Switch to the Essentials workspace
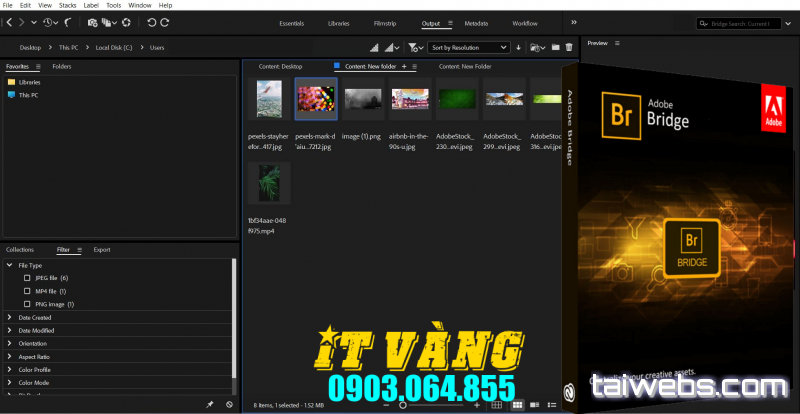This screenshot has width=800, height=414. (x=291, y=23)
